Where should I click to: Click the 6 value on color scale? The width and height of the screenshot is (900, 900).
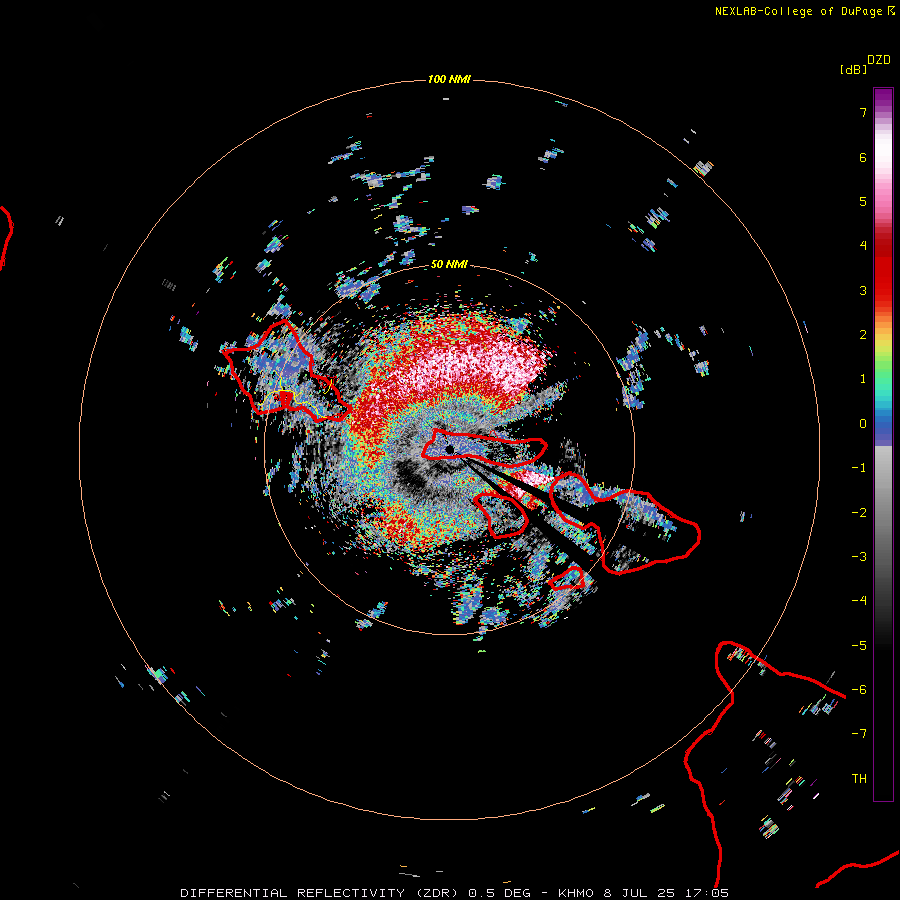[x=863, y=157]
